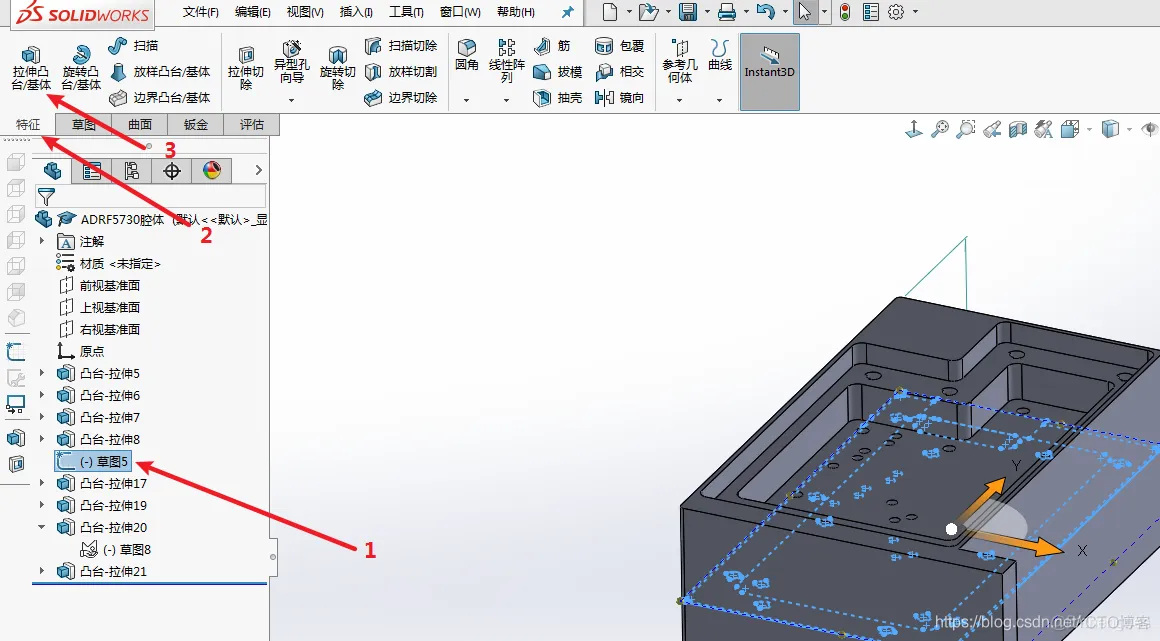The image size is (1160, 641).
Task: Switch to the 钣金 tab
Action: [x=195, y=124]
